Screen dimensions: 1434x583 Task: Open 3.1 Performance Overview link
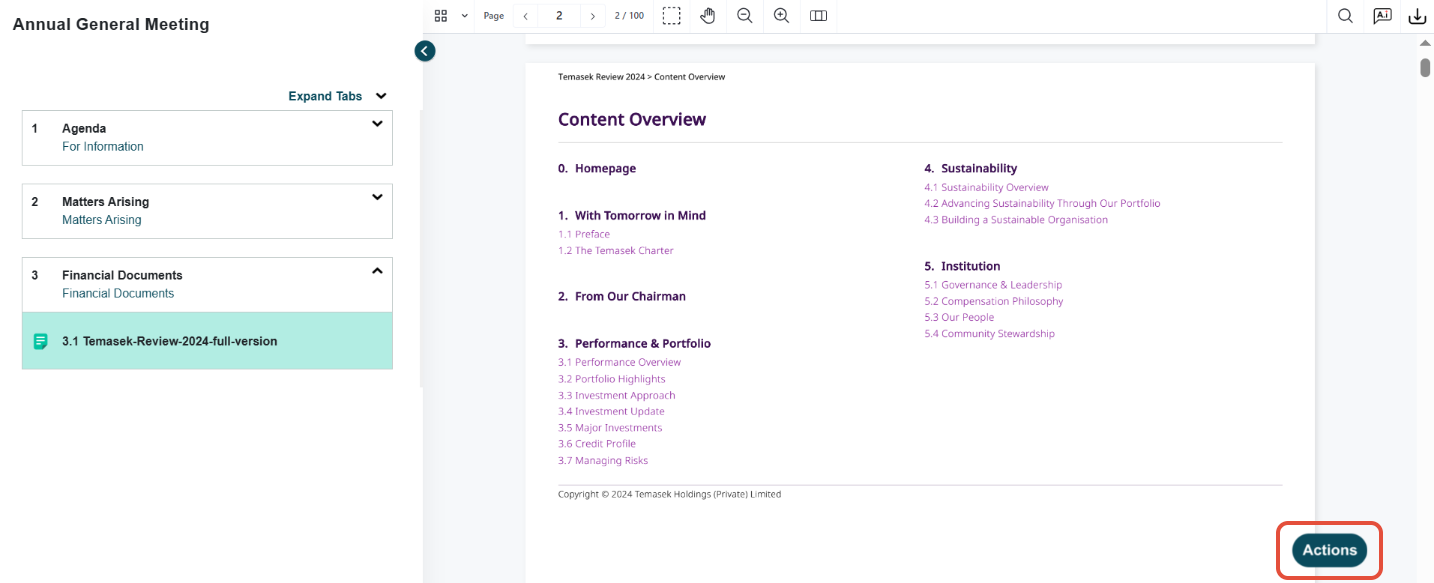619,362
